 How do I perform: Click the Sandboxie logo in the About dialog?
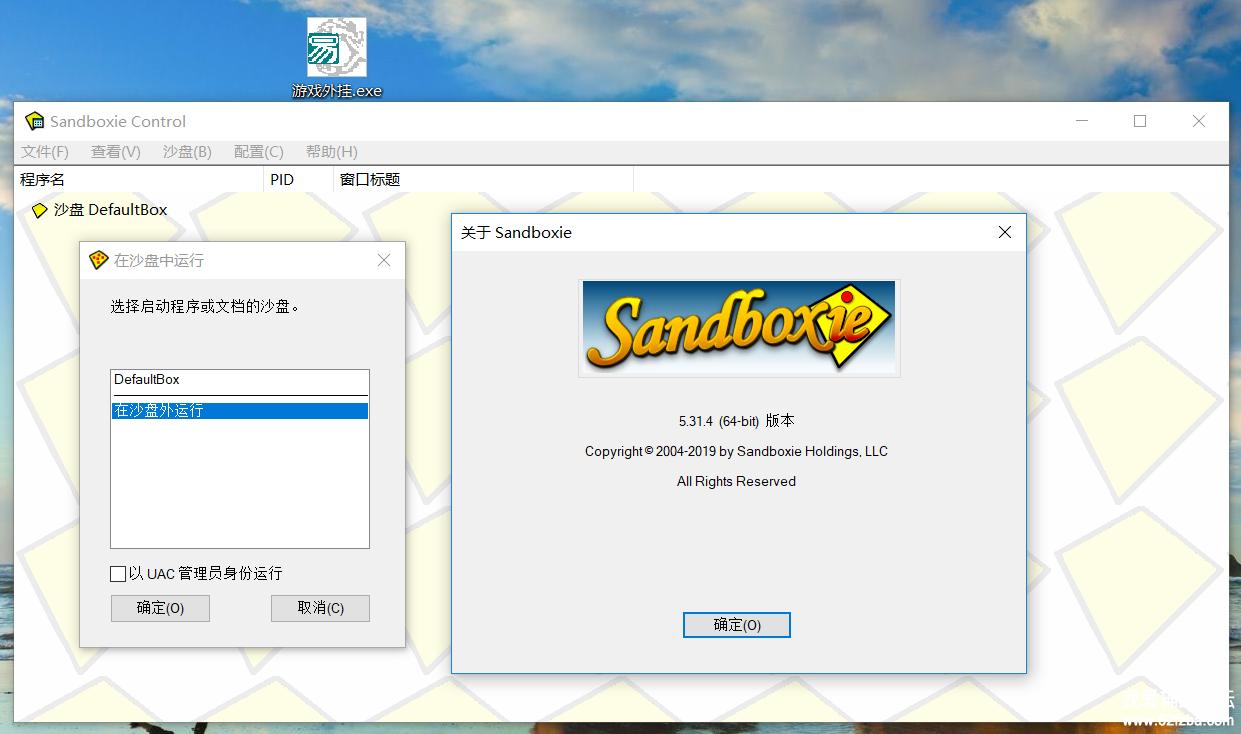(x=739, y=328)
